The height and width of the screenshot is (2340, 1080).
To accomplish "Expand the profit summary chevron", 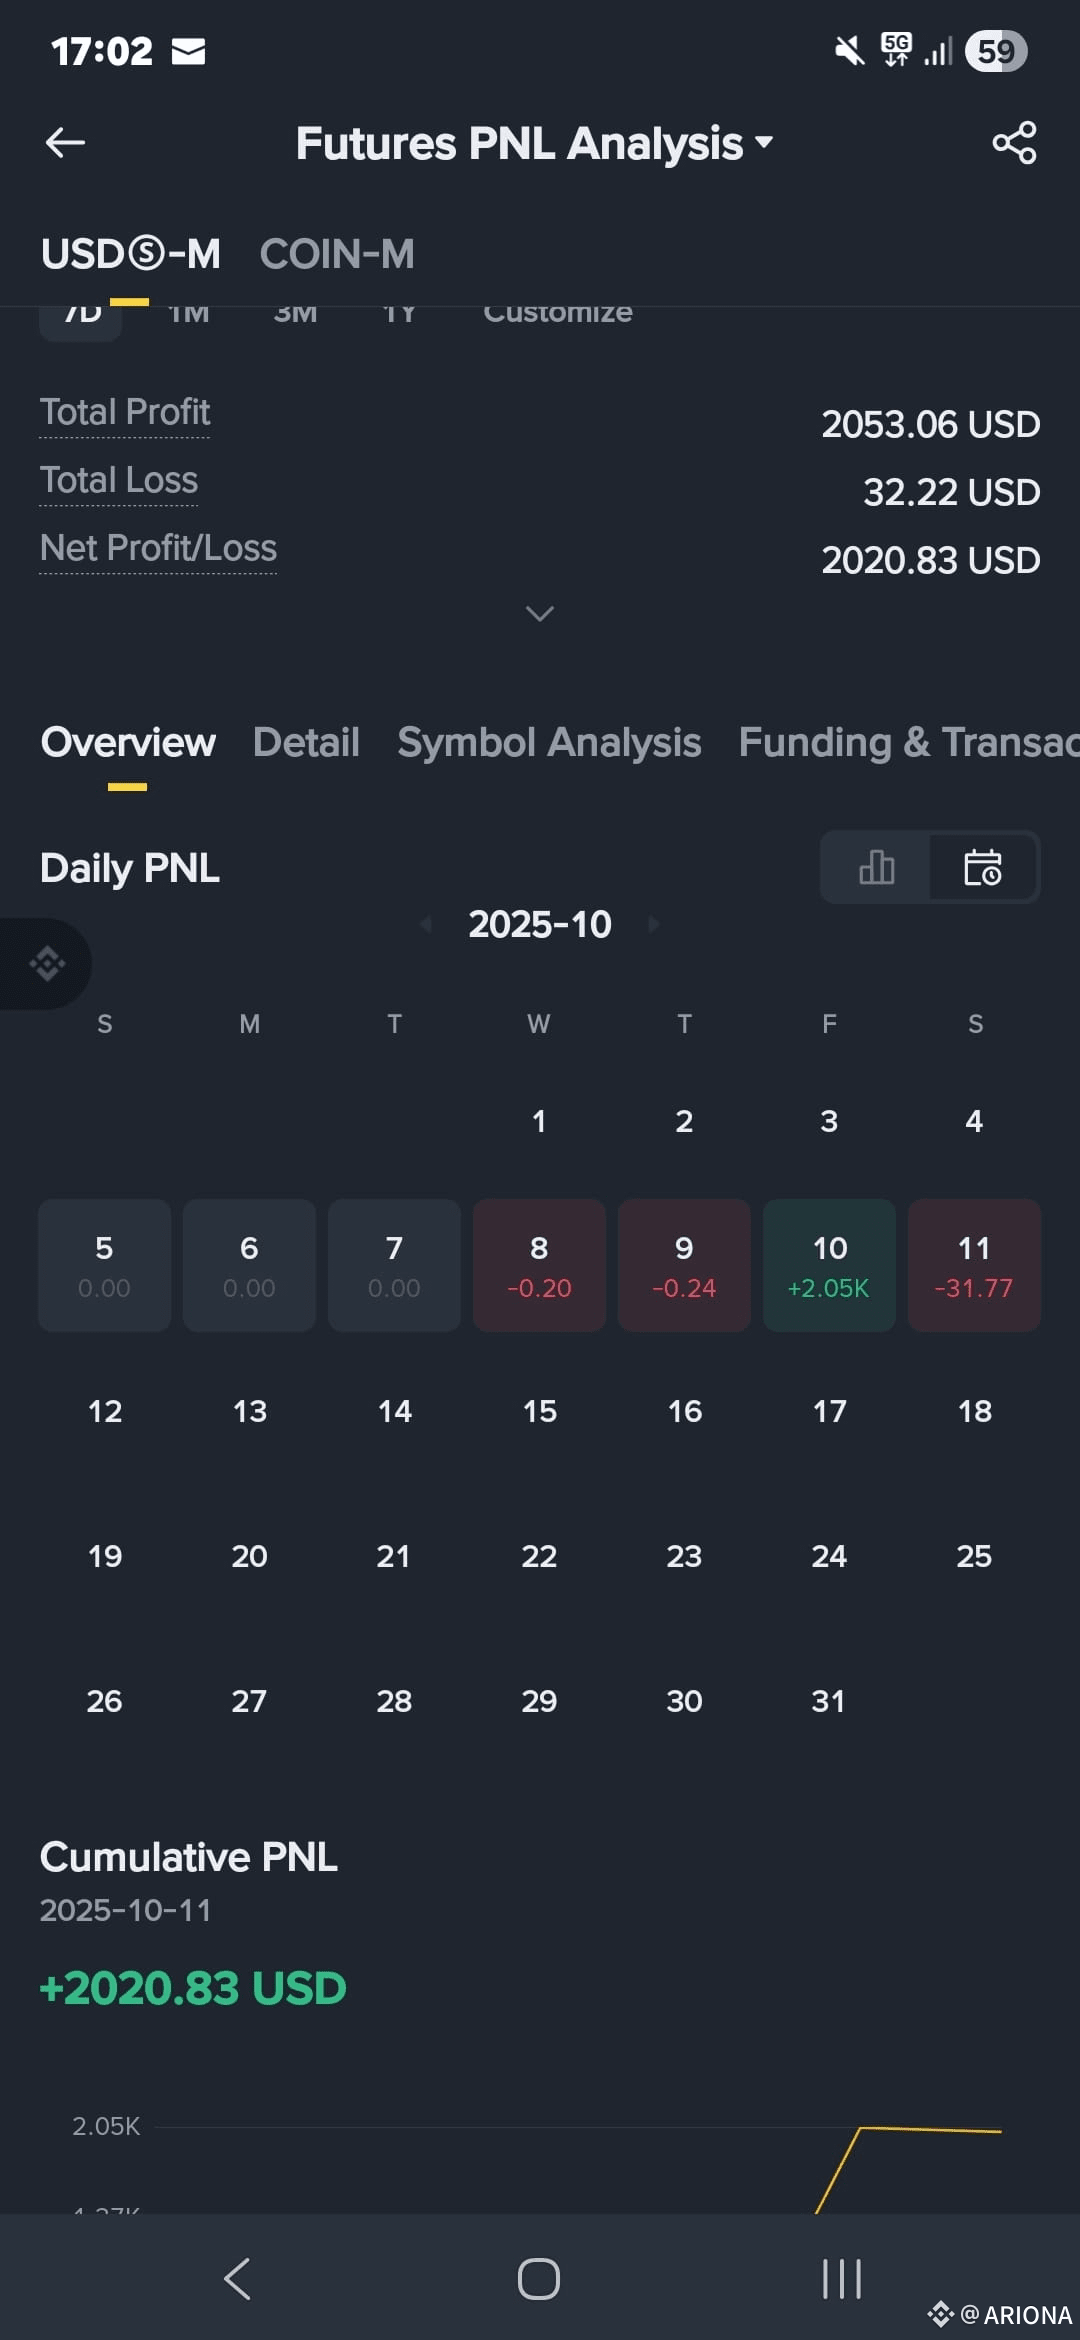I will 540,613.
